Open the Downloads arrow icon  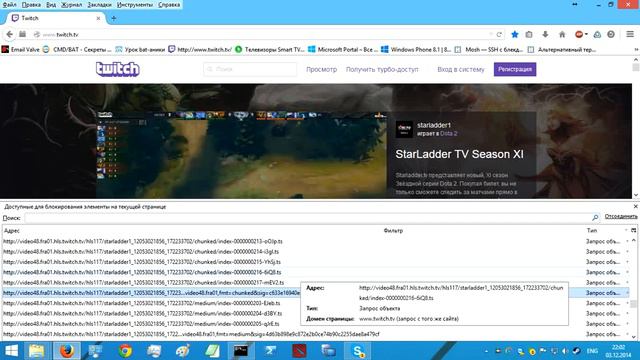click(545, 34)
